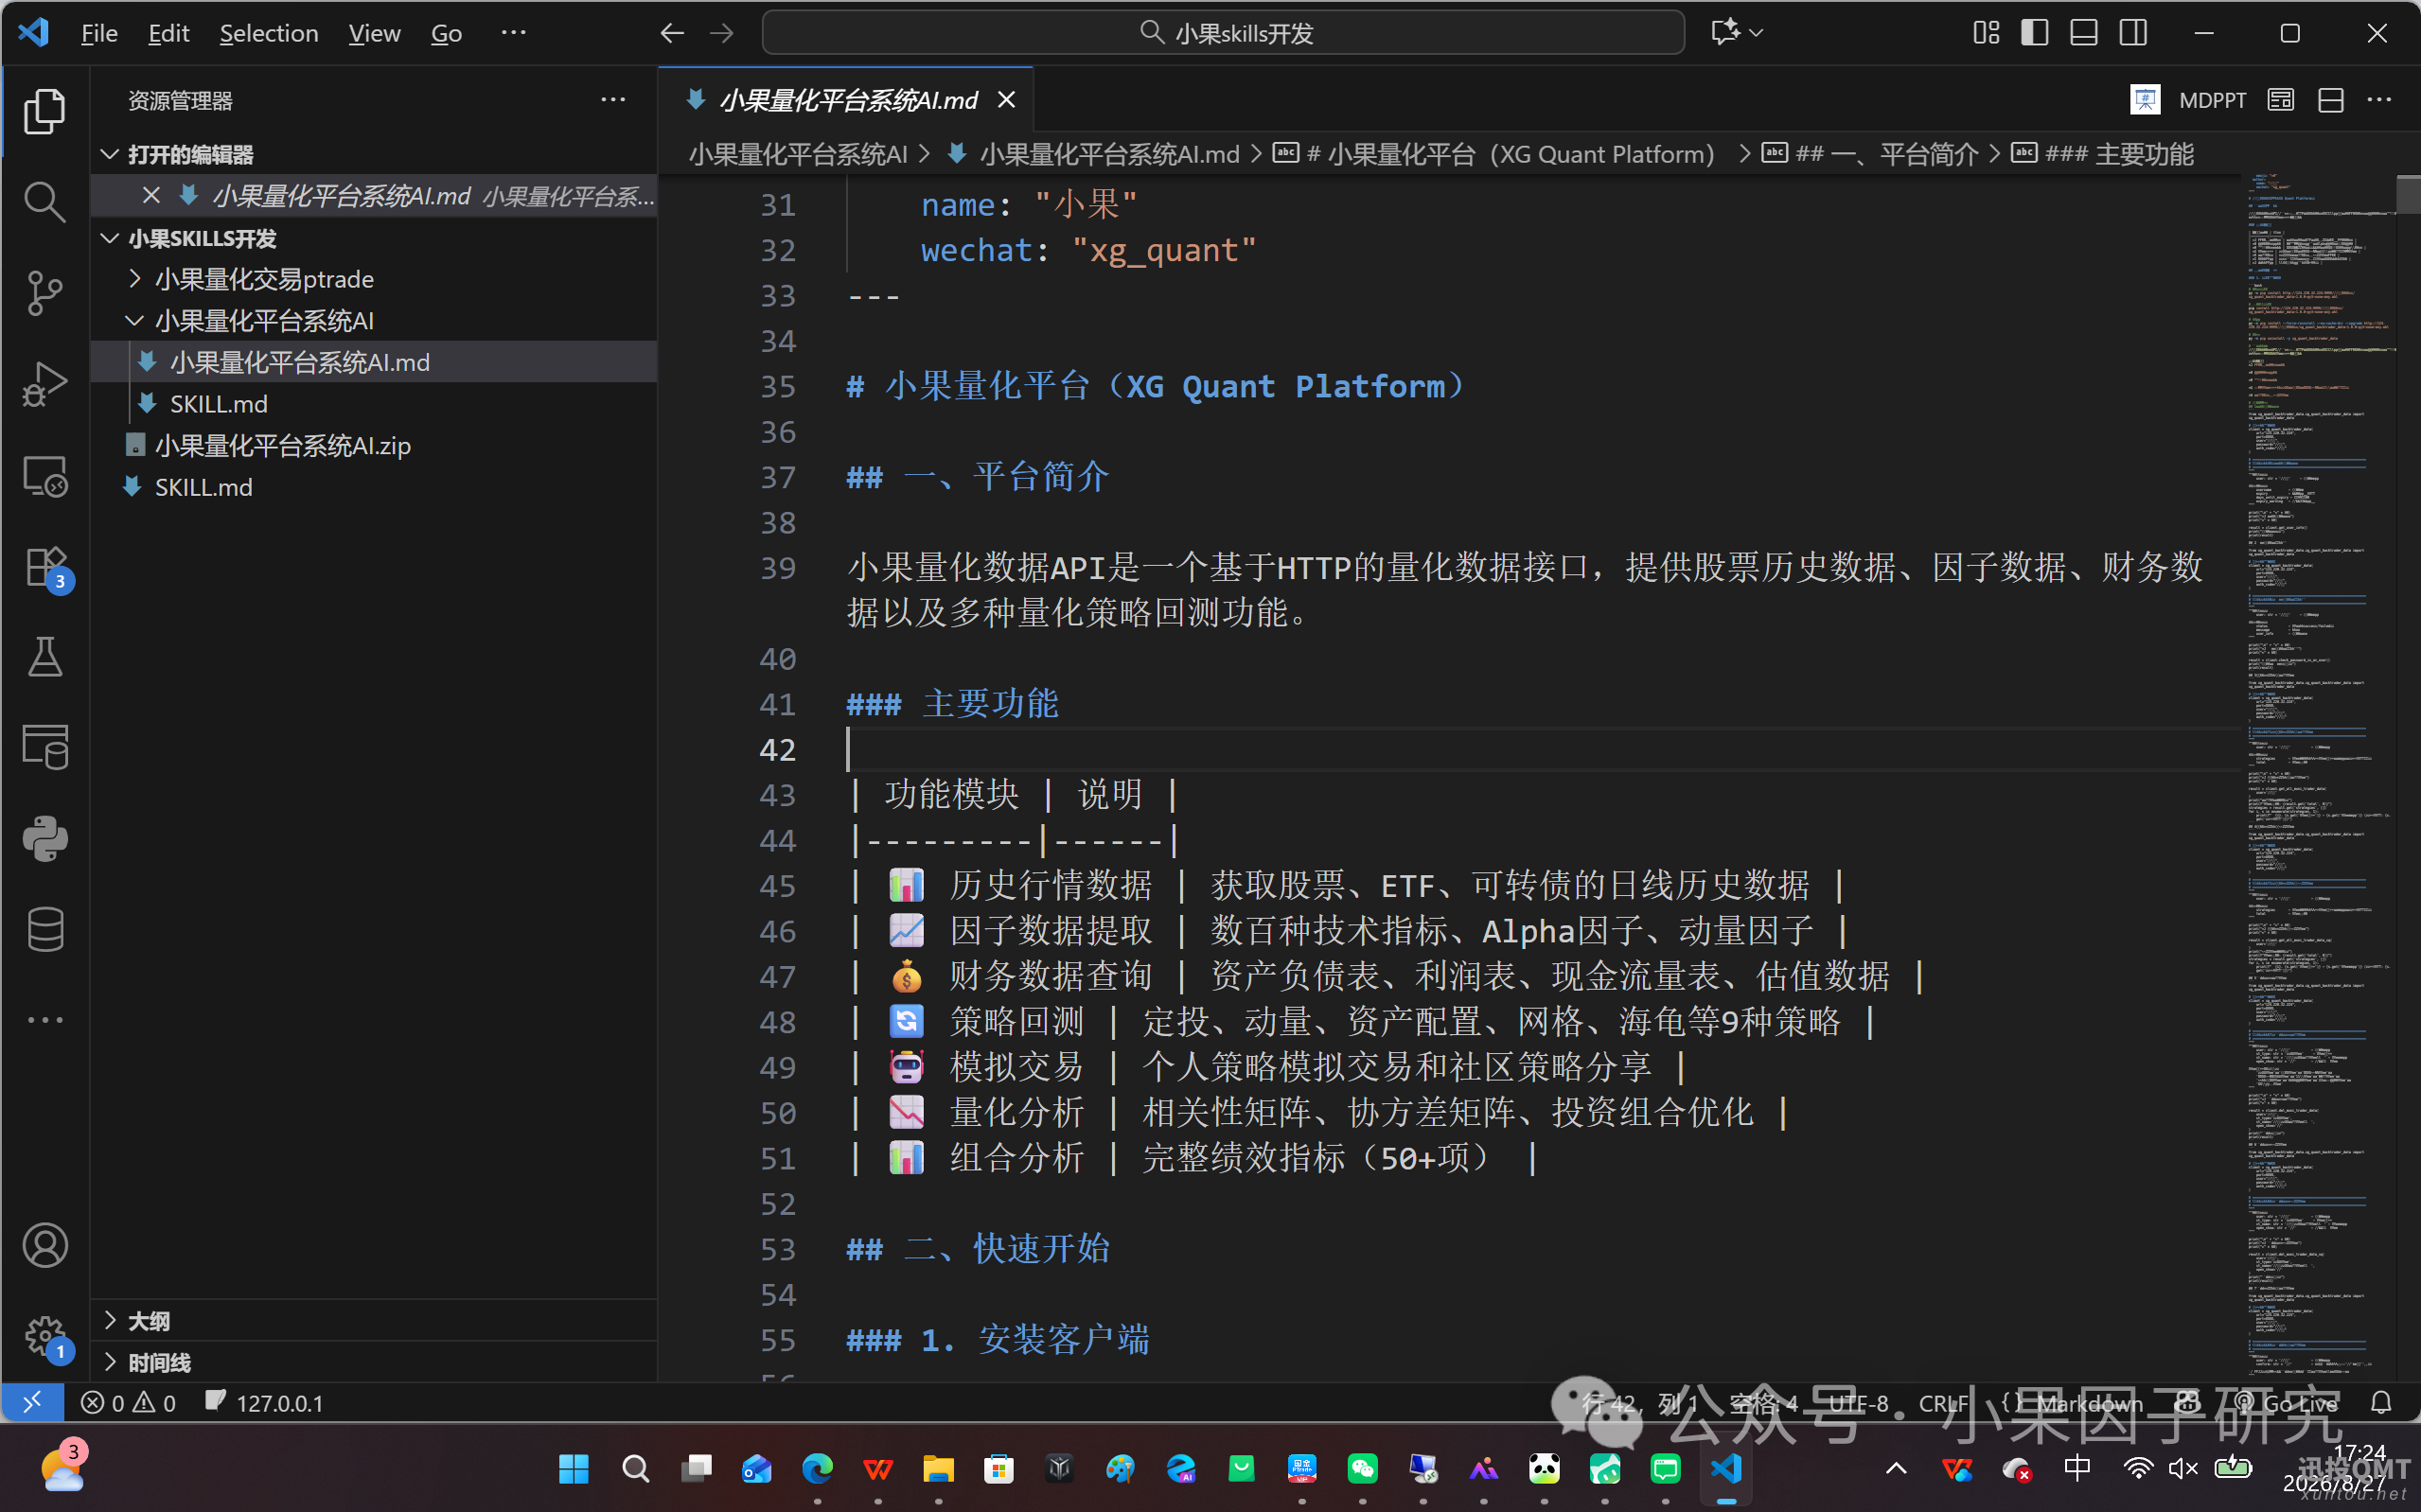
Task: Open the database cylinder view
Action: [44, 929]
